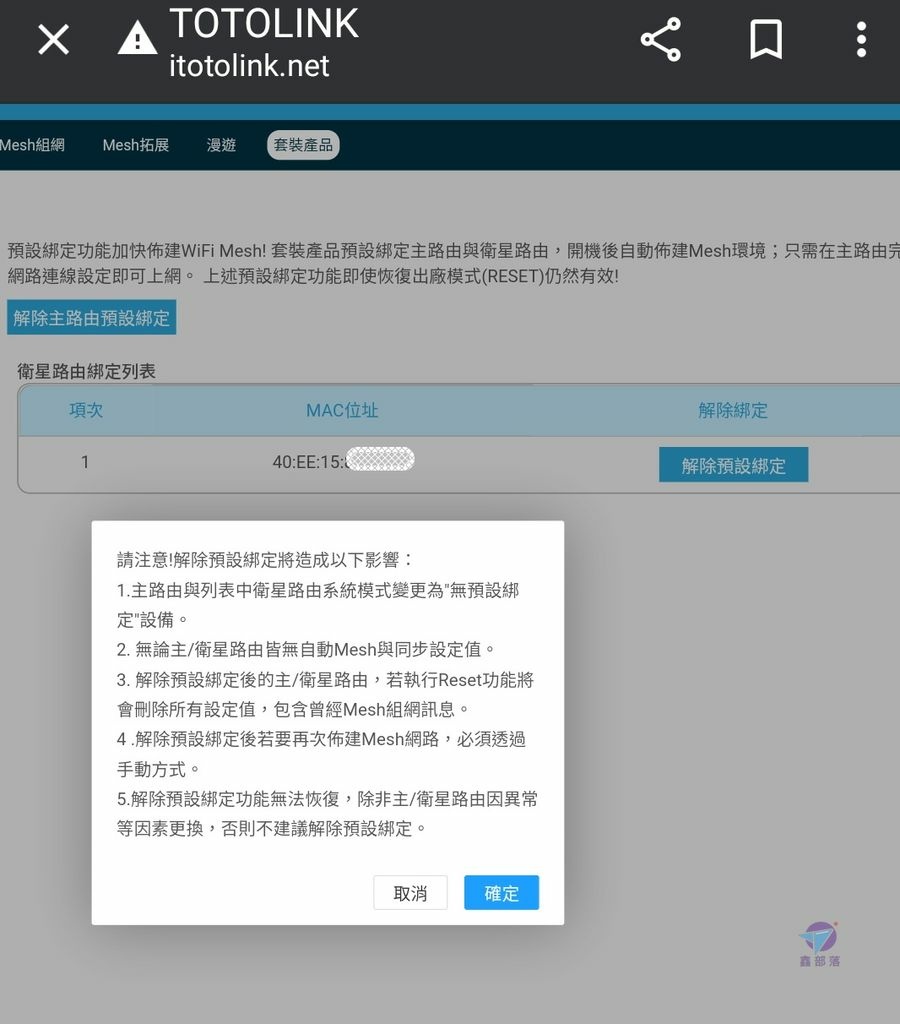900x1024 pixels.
Task: Click the 解除綁定 column header
Action: (733, 410)
